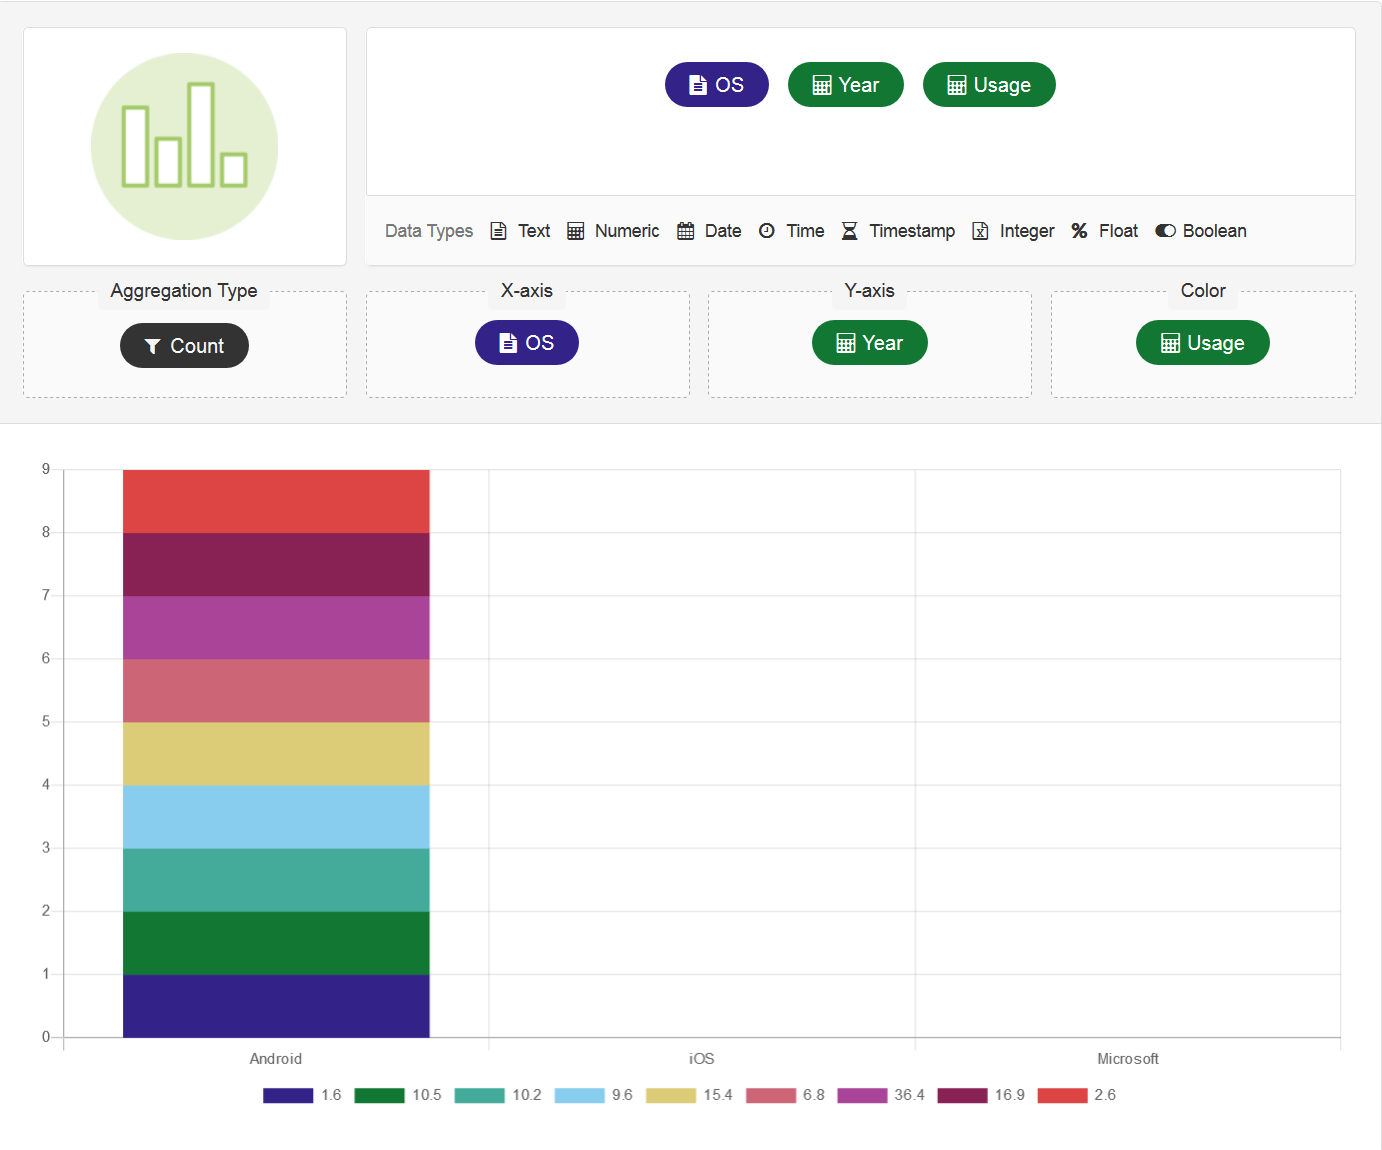Click the Count aggregation type button
Screen dimensions: 1382x1150
[x=184, y=346]
